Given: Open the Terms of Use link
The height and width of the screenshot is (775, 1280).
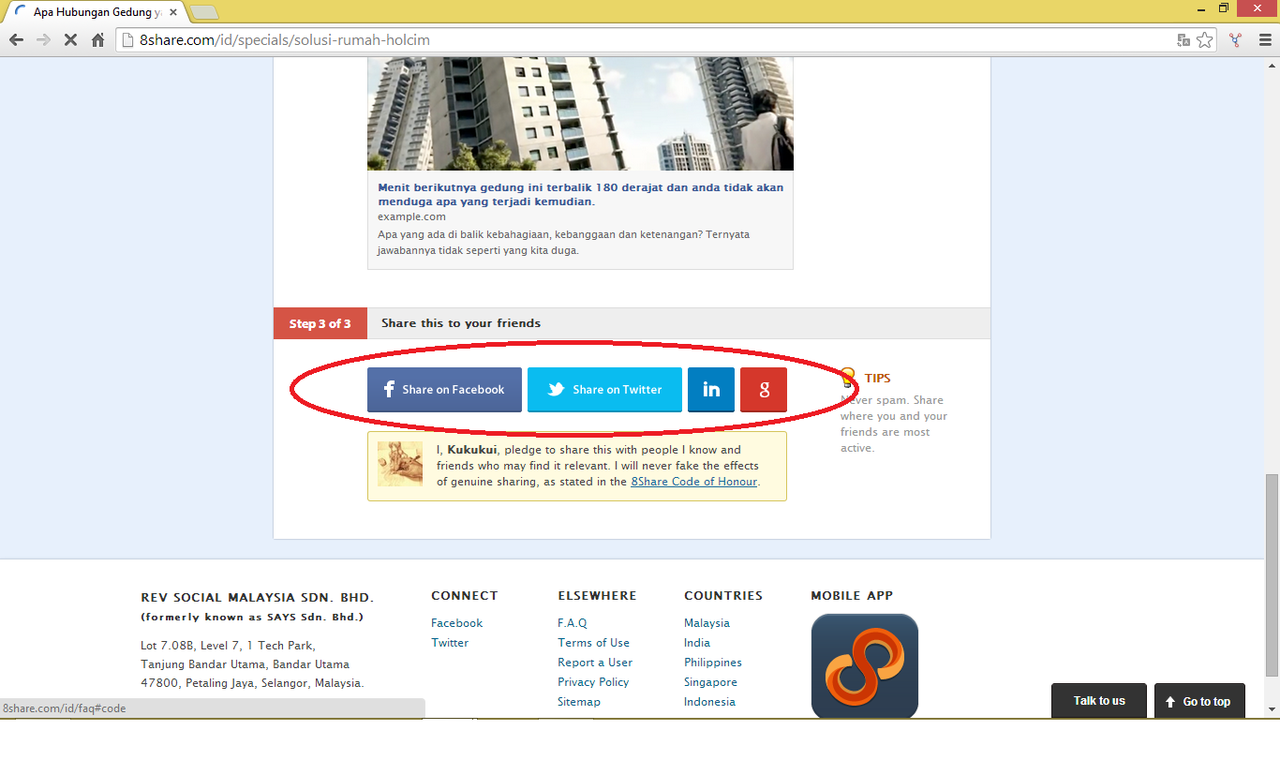Looking at the screenshot, I should [594, 643].
